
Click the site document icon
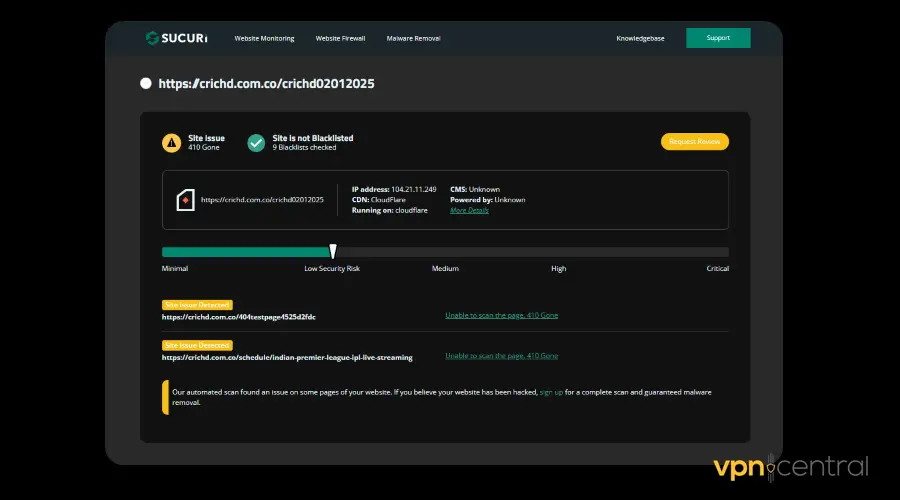point(185,200)
